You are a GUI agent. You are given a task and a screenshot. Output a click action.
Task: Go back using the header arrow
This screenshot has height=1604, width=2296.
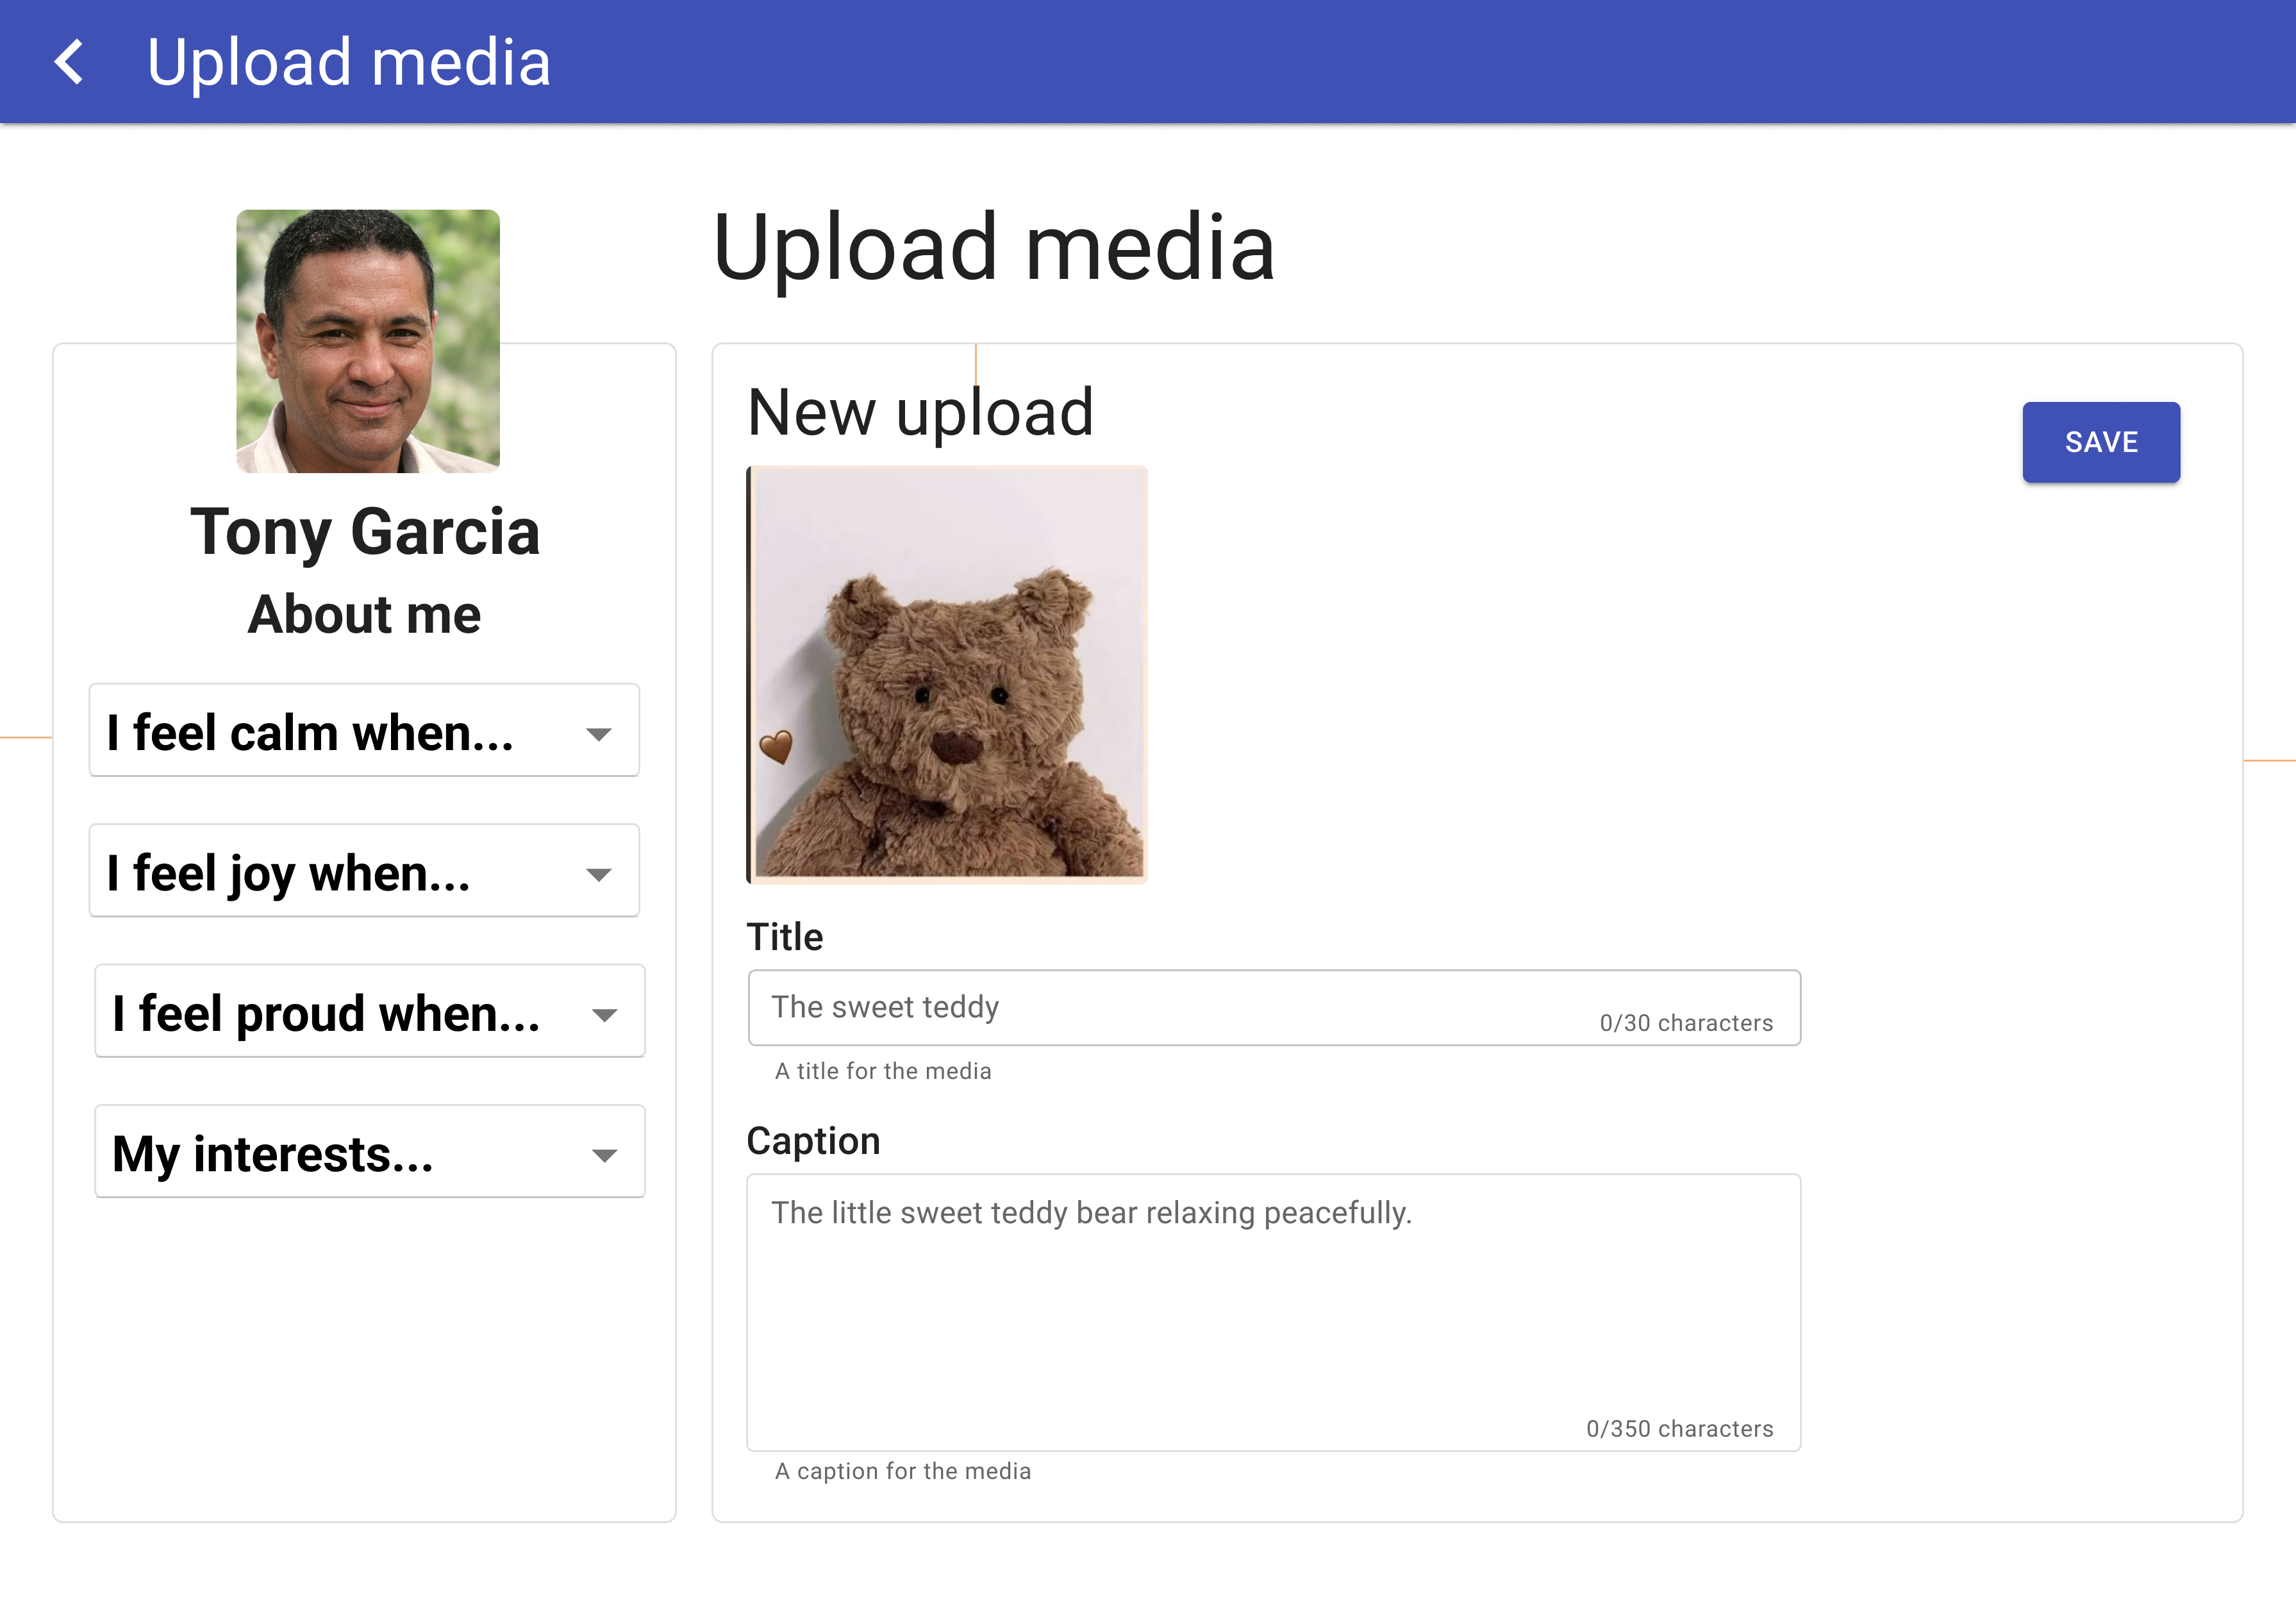[69, 62]
